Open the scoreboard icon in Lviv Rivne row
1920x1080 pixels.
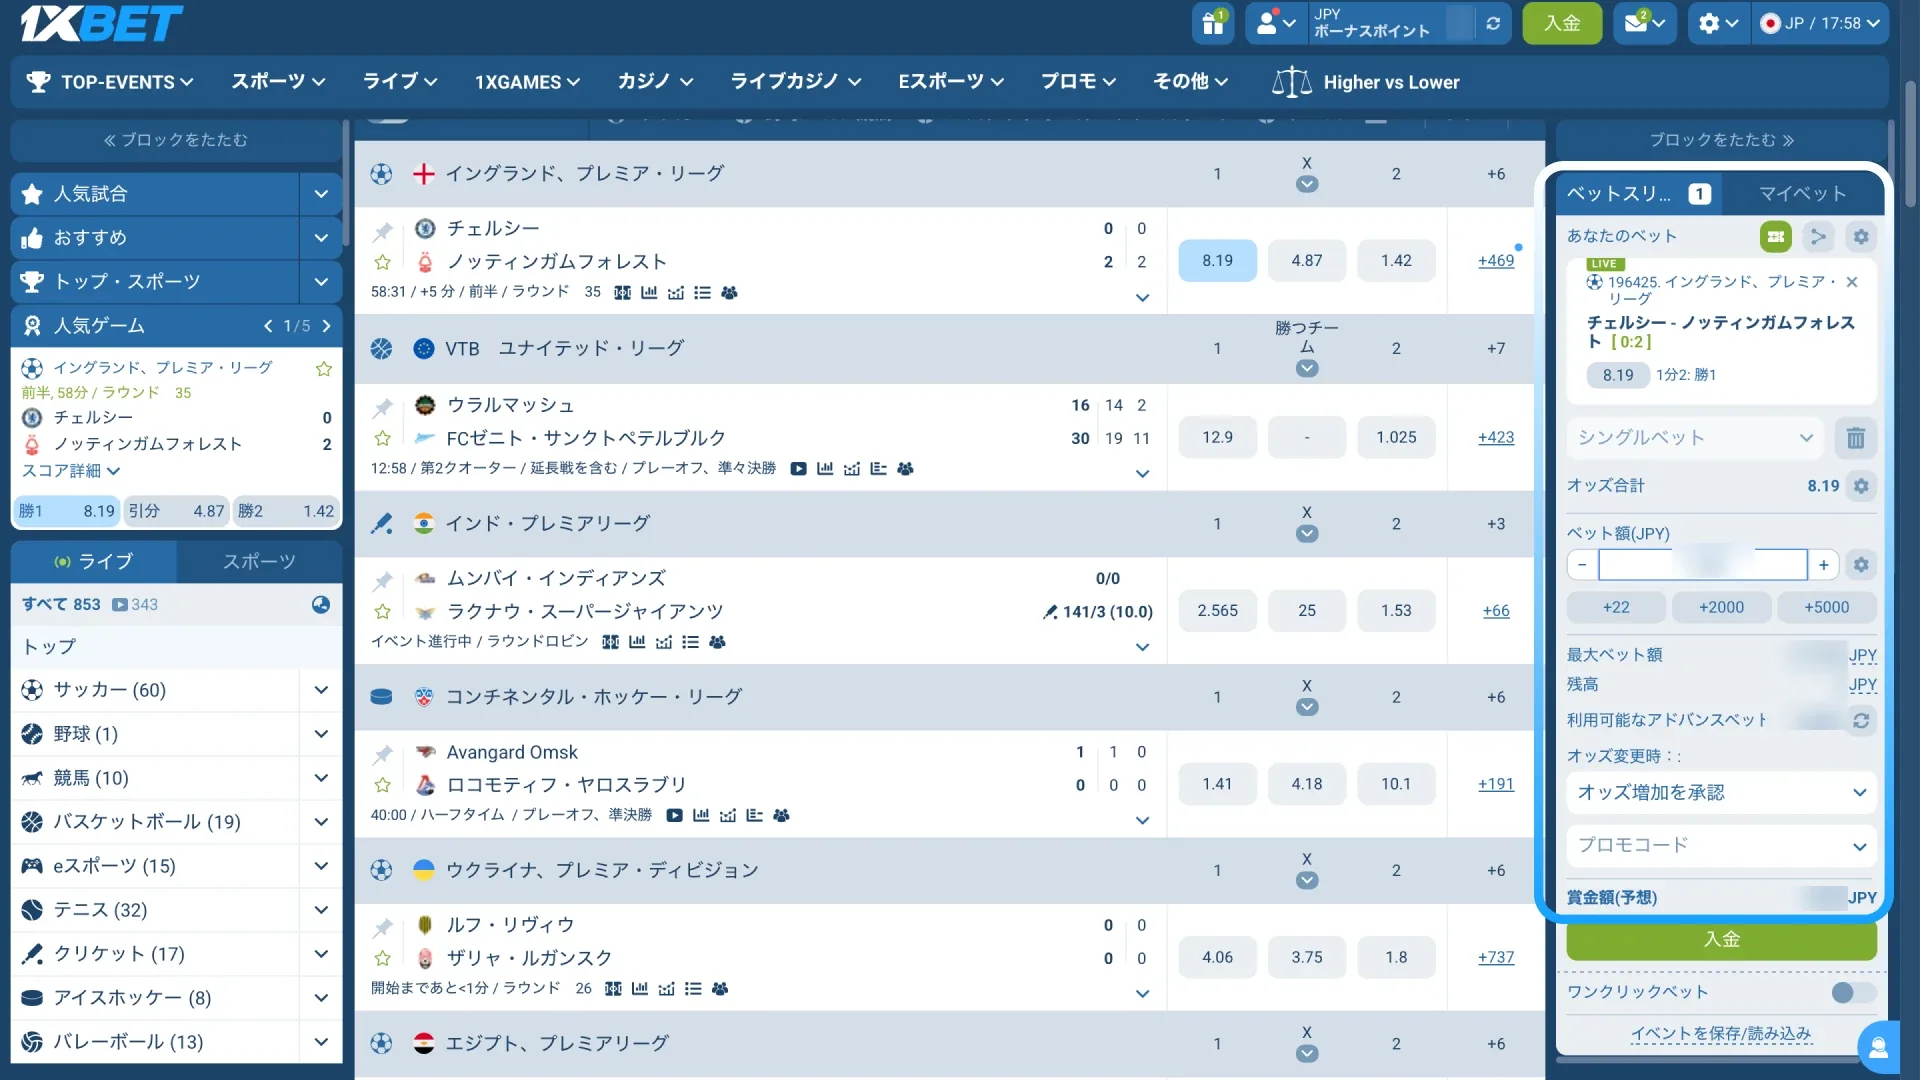pos(613,988)
